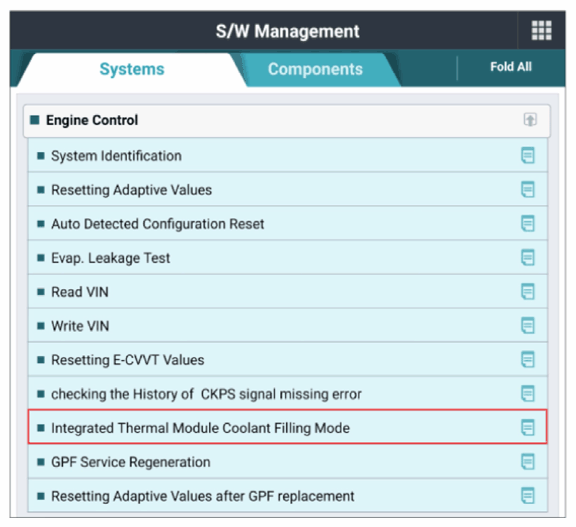Run Evap. Leakage Test
Image resolution: width=576 pixels, height=527 pixels.
[x=288, y=257]
